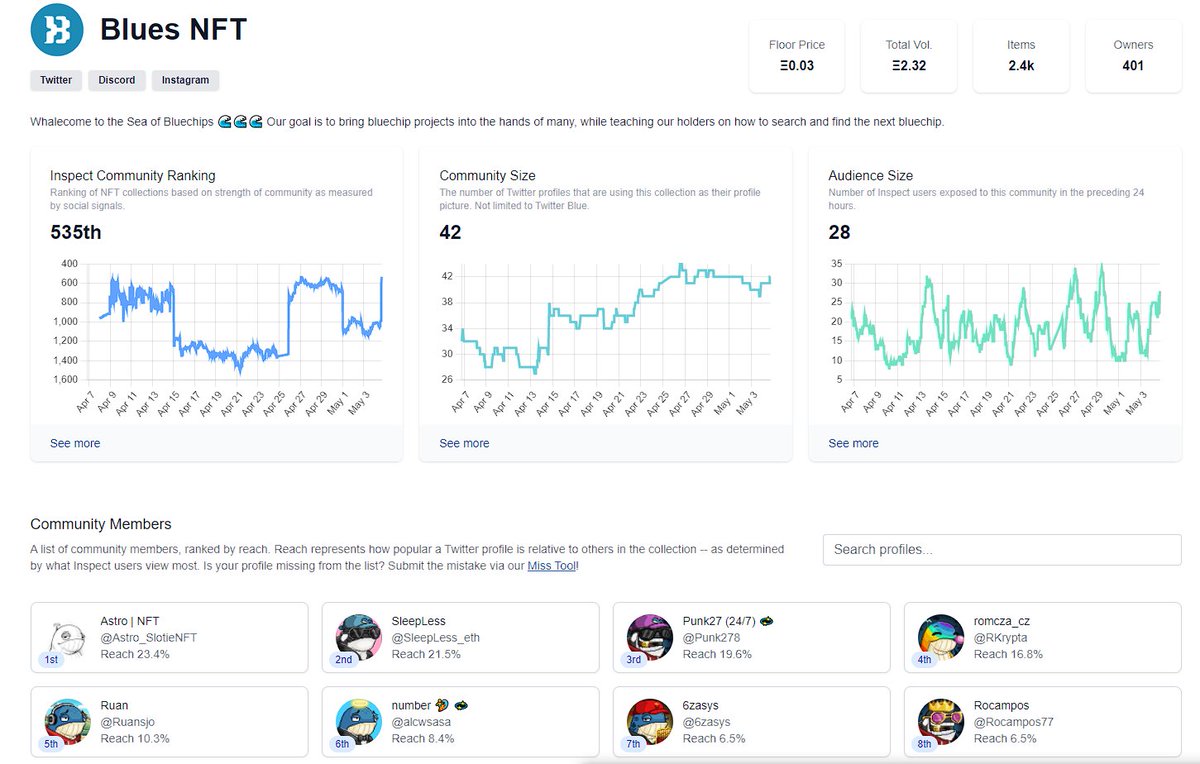The image size is (1200, 764).
Task: Click the Items stat card
Action: (1021, 56)
